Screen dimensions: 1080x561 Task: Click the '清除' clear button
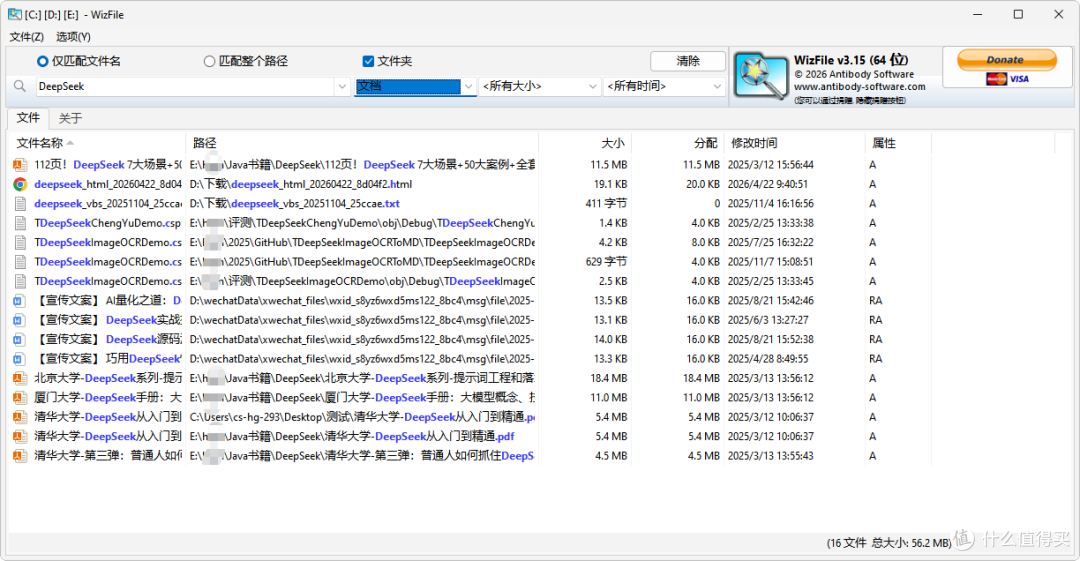pos(687,61)
